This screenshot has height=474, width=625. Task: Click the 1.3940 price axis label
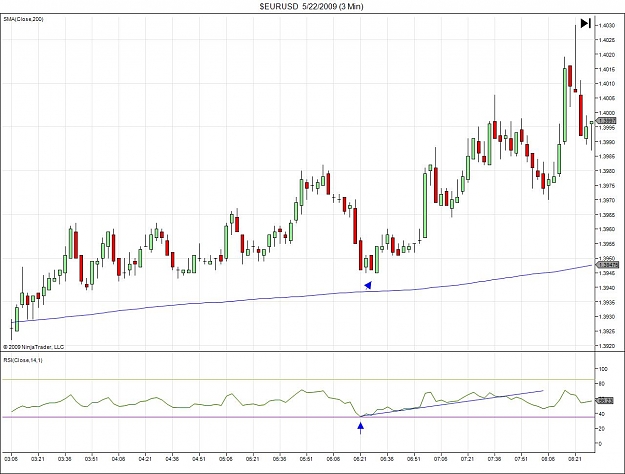(607, 287)
